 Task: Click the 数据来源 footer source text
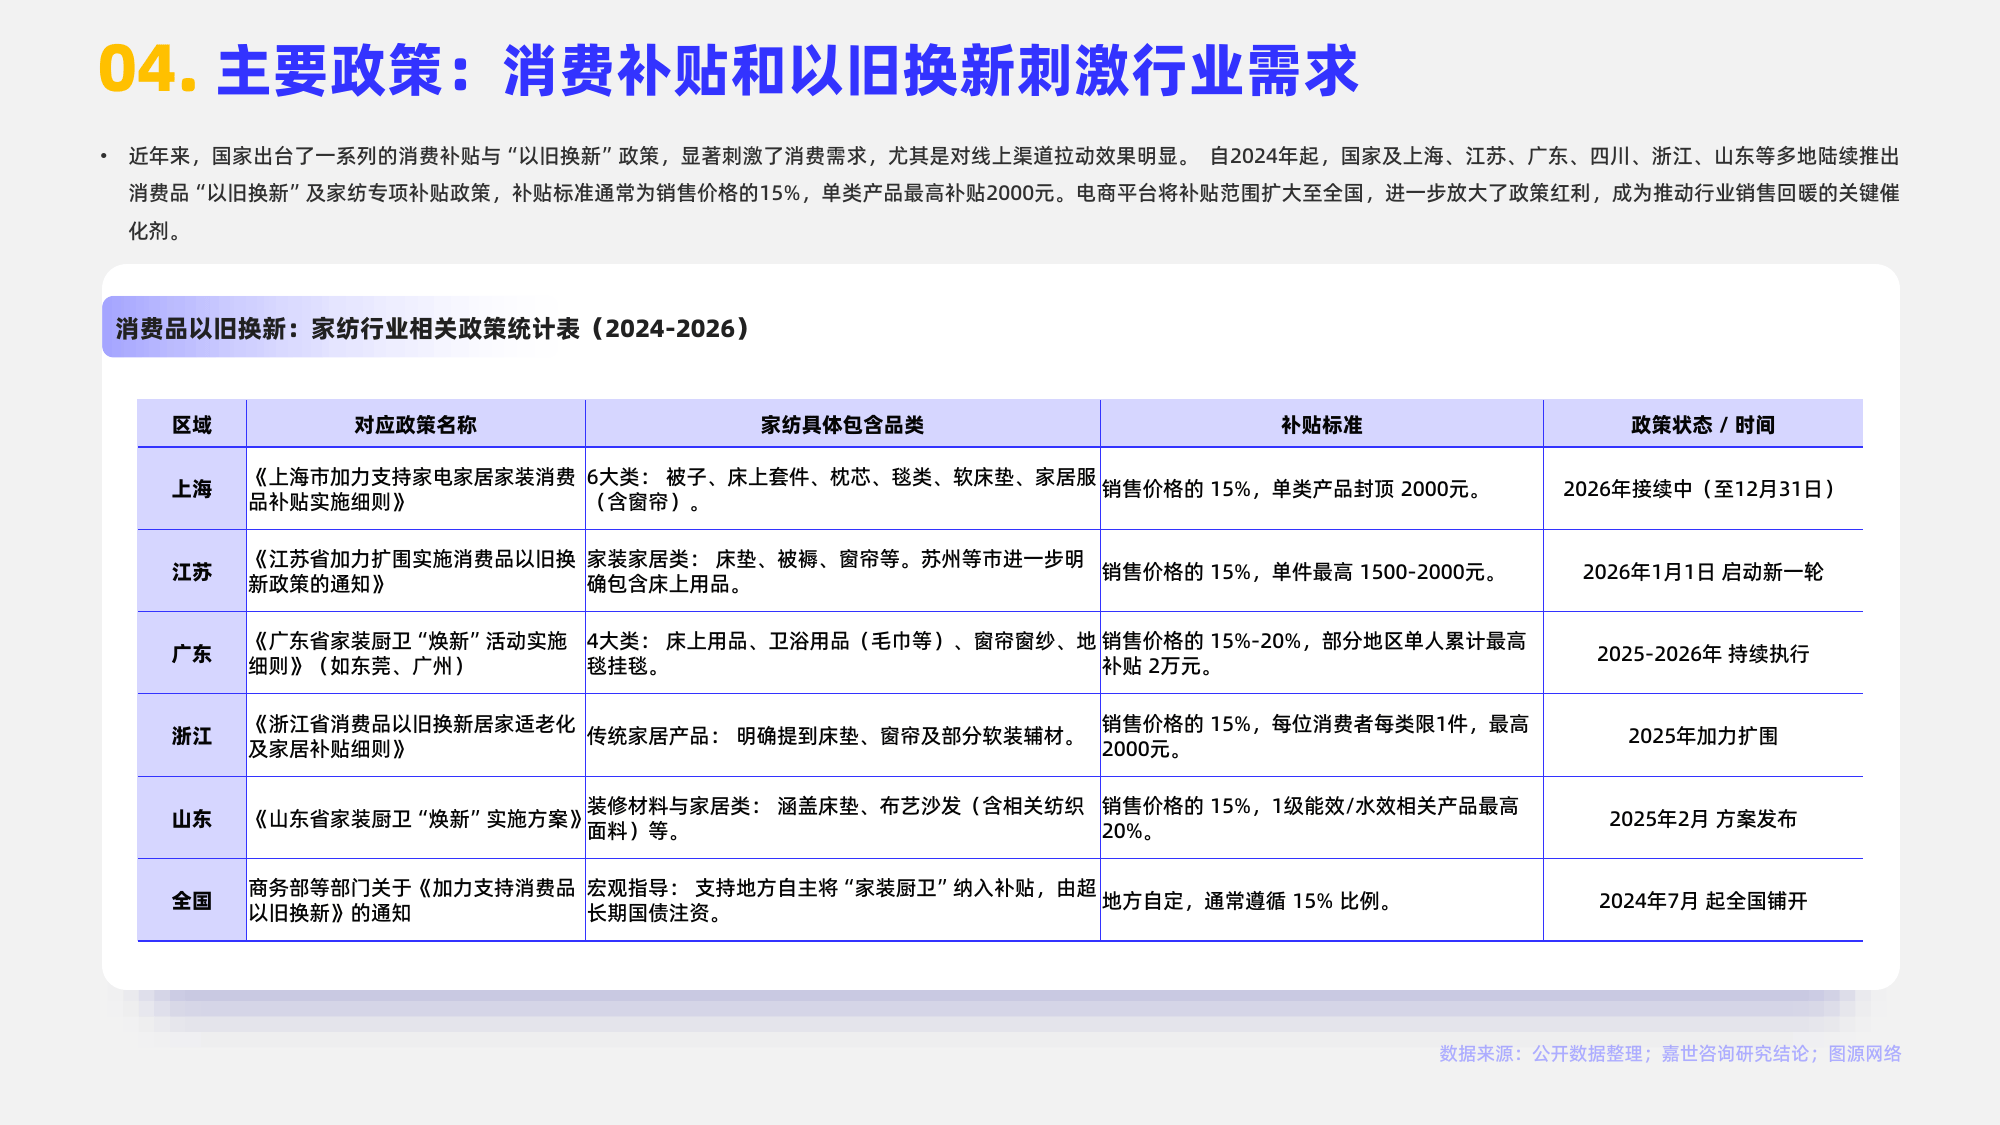(x=1669, y=1053)
